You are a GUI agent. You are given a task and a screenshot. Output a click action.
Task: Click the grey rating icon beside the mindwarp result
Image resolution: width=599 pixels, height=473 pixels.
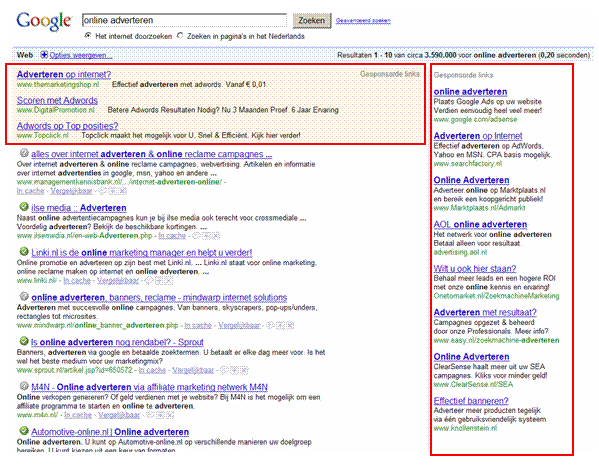point(24,296)
